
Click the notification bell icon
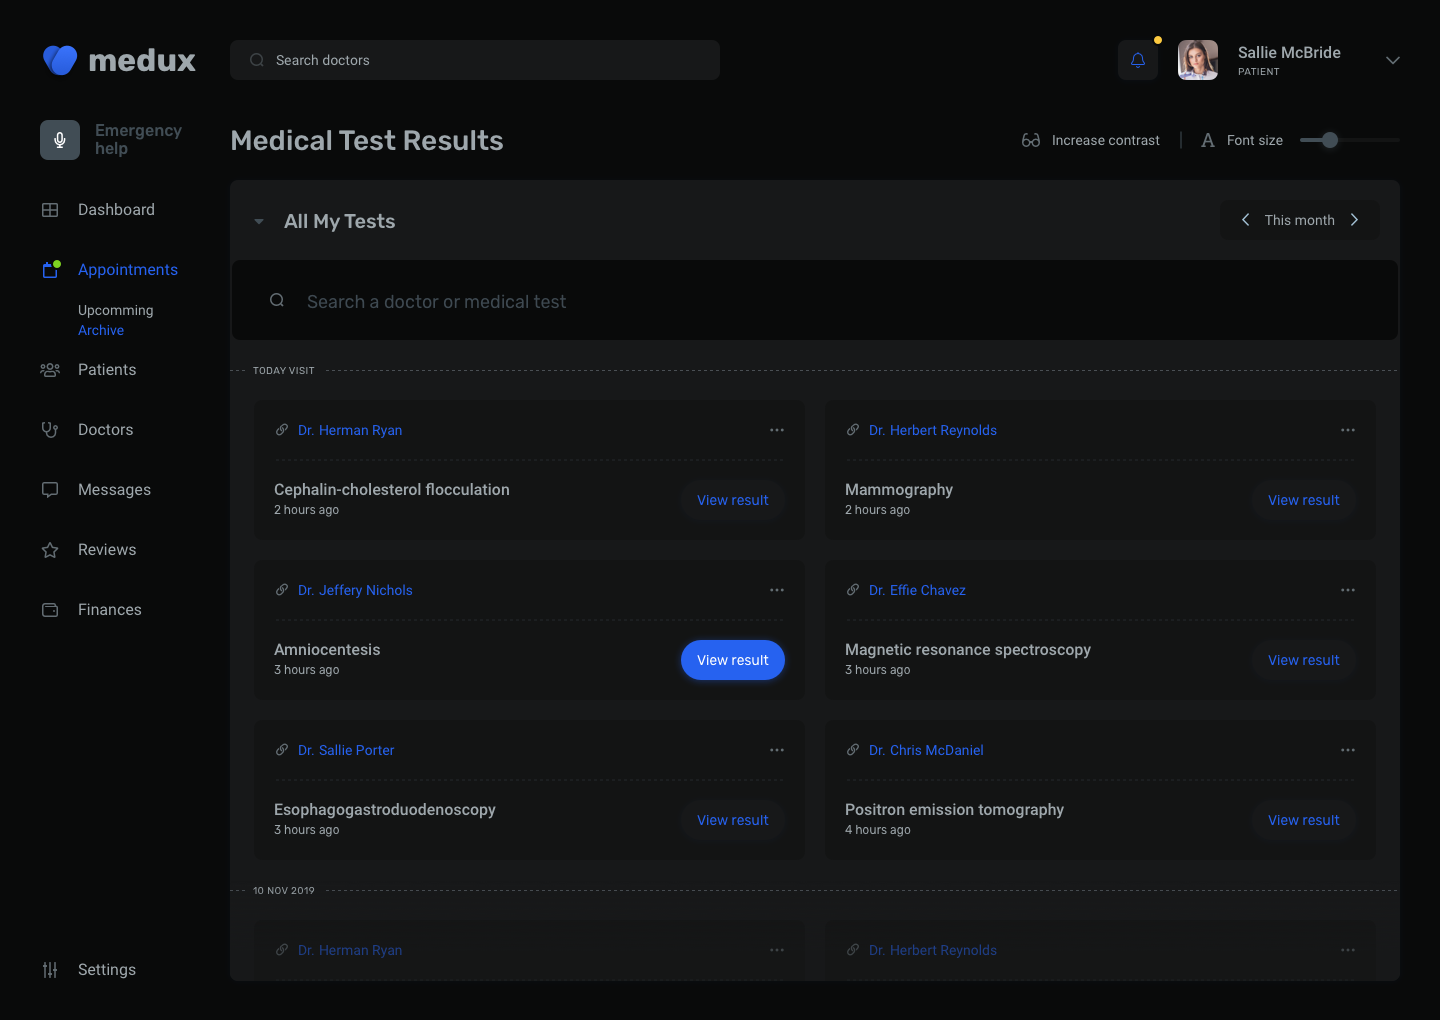point(1137,60)
